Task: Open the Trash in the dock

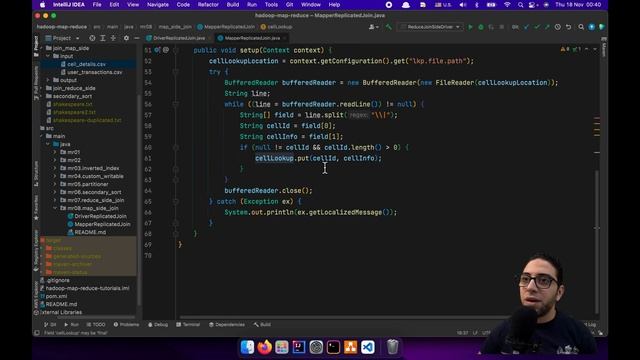Action: pyautogui.click(x=392, y=347)
